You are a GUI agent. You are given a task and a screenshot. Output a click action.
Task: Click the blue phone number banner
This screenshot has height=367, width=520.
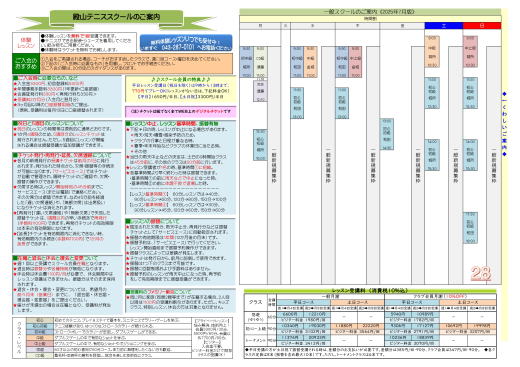pyautogui.click(x=186, y=43)
